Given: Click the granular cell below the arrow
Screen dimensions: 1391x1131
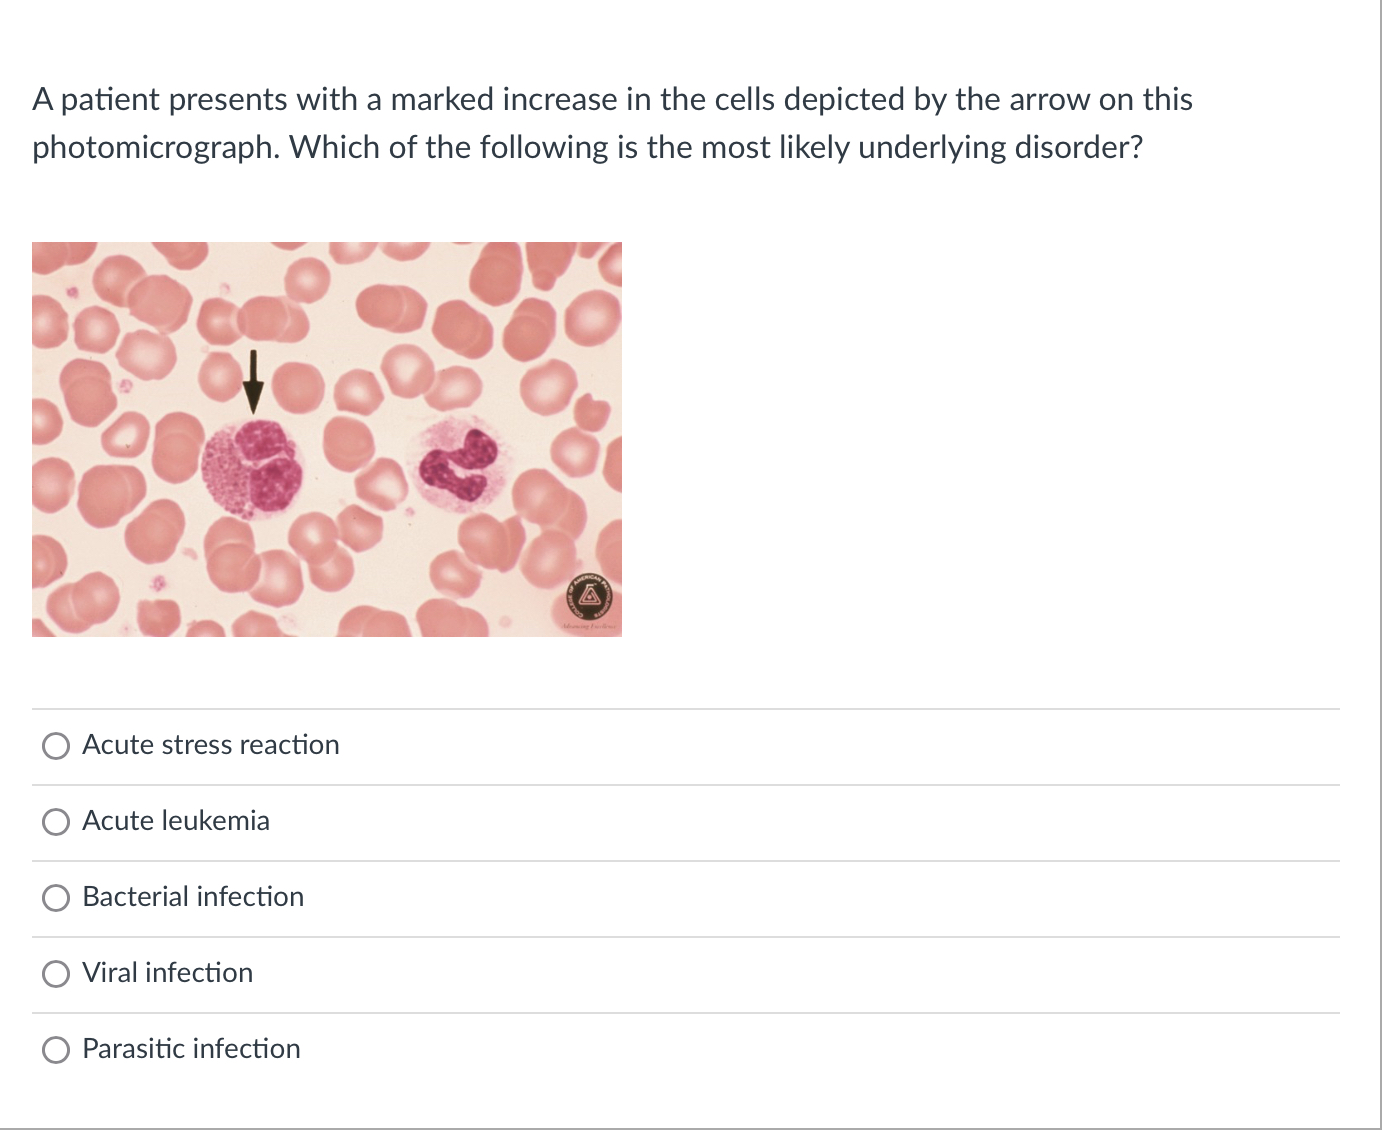Looking at the screenshot, I should click(252, 468).
